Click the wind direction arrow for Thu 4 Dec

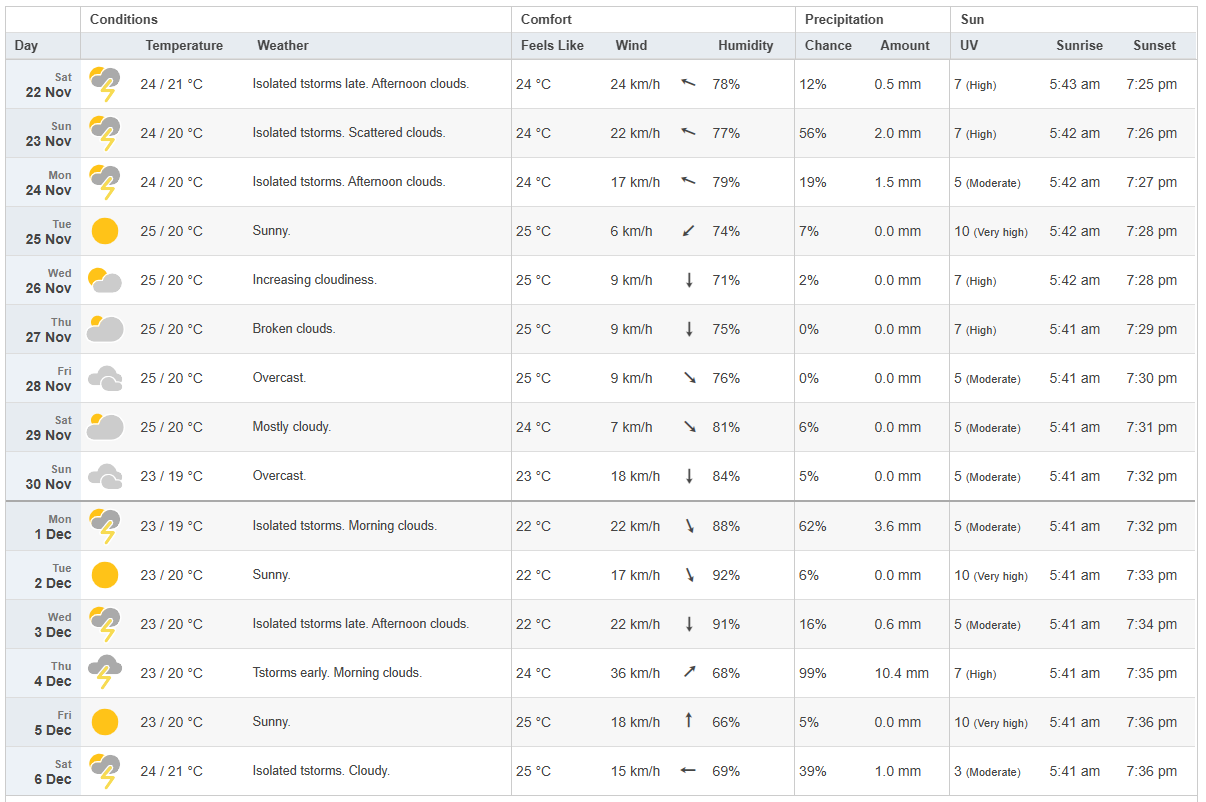pyautogui.click(x=689, y=672)
